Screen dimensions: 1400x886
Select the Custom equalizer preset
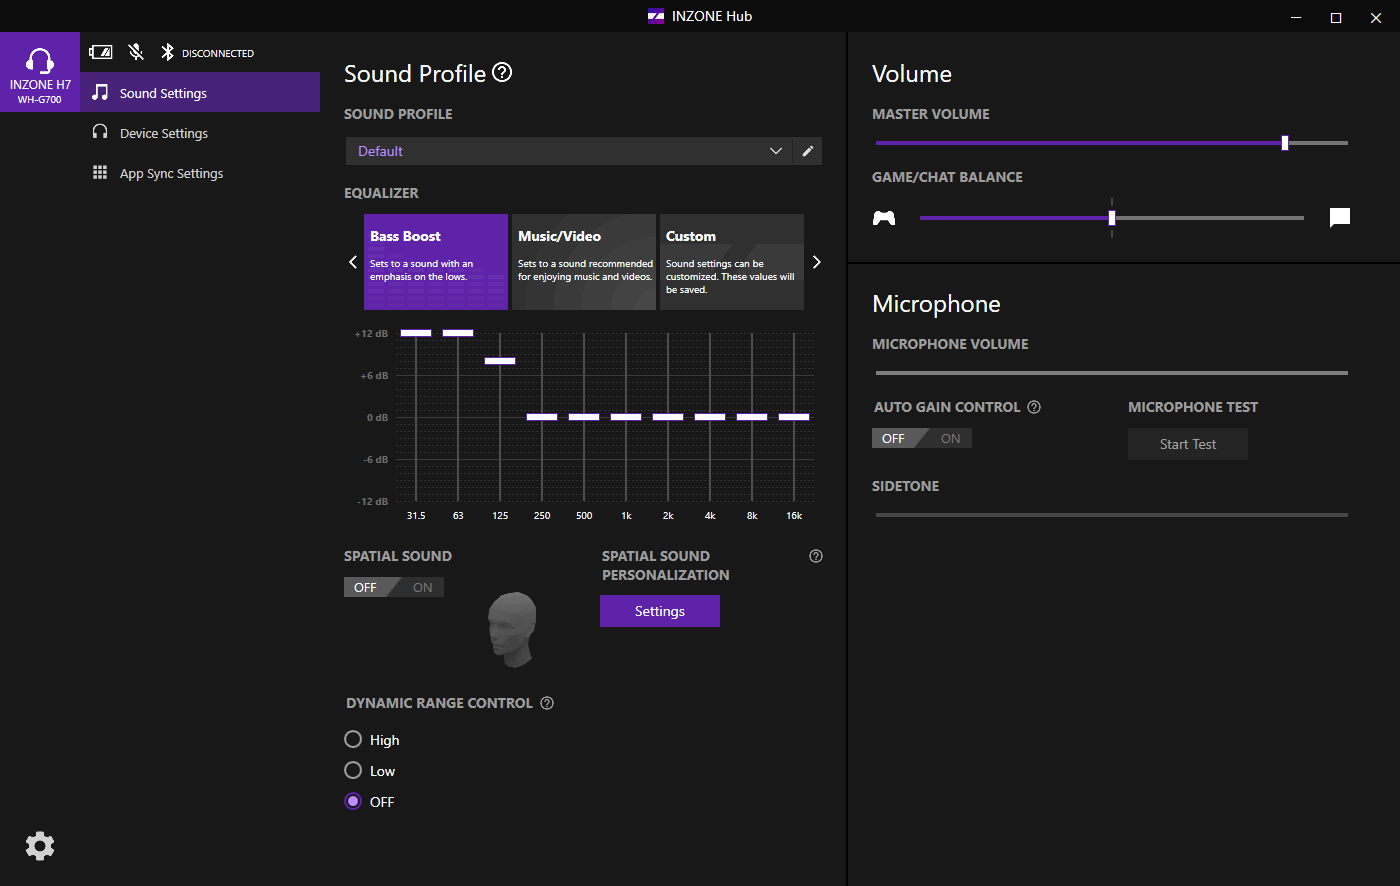click(732, 262)
